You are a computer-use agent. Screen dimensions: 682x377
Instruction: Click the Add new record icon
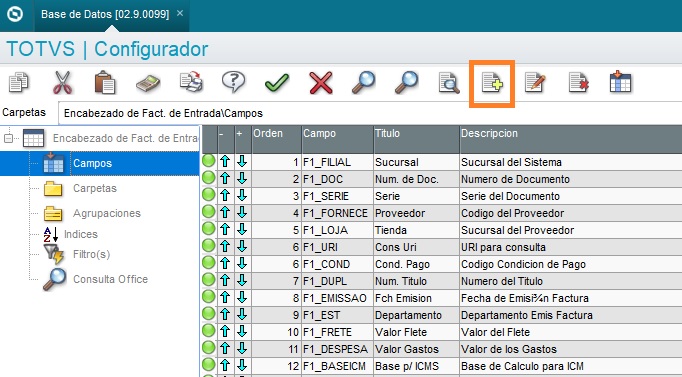pyautogui.click(x=492, y=83)
